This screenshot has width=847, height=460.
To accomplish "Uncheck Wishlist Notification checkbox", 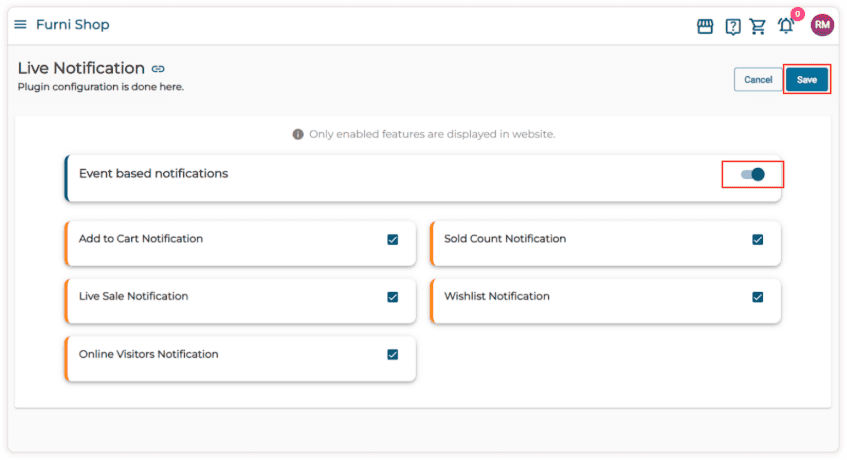I will 758,297.
